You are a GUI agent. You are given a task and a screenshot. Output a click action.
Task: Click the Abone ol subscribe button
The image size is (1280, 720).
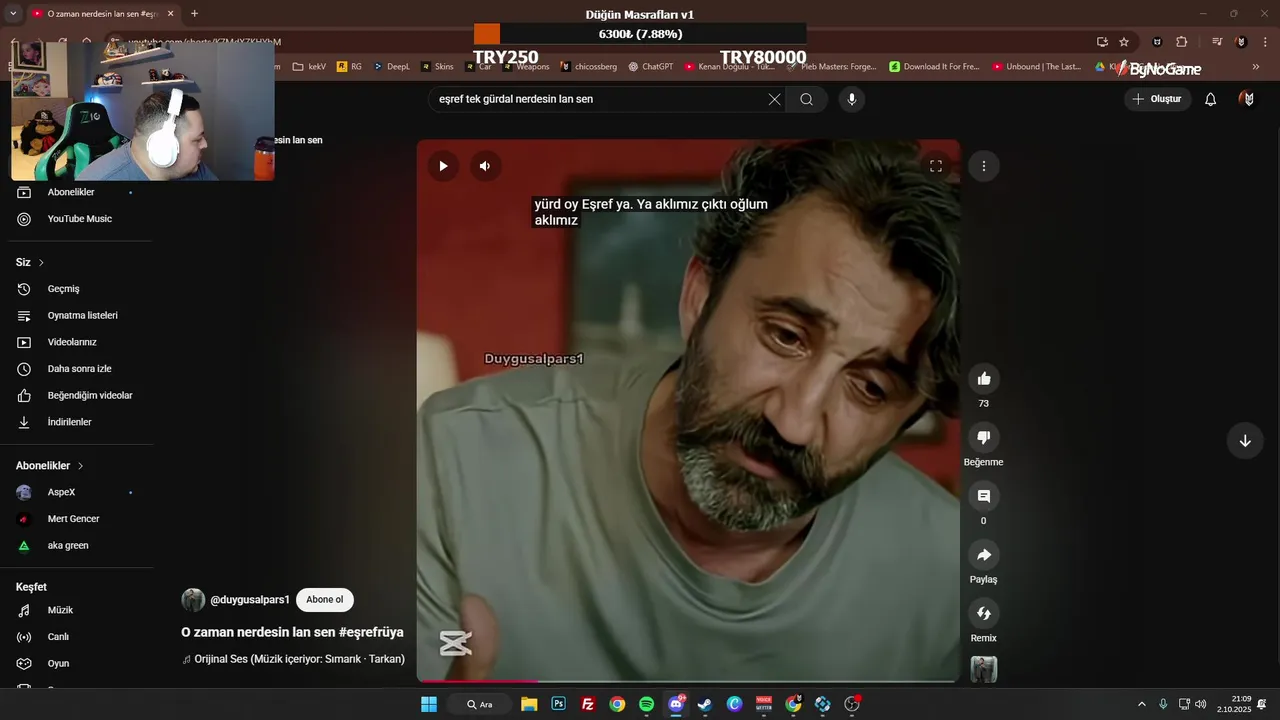coord(325,600)
